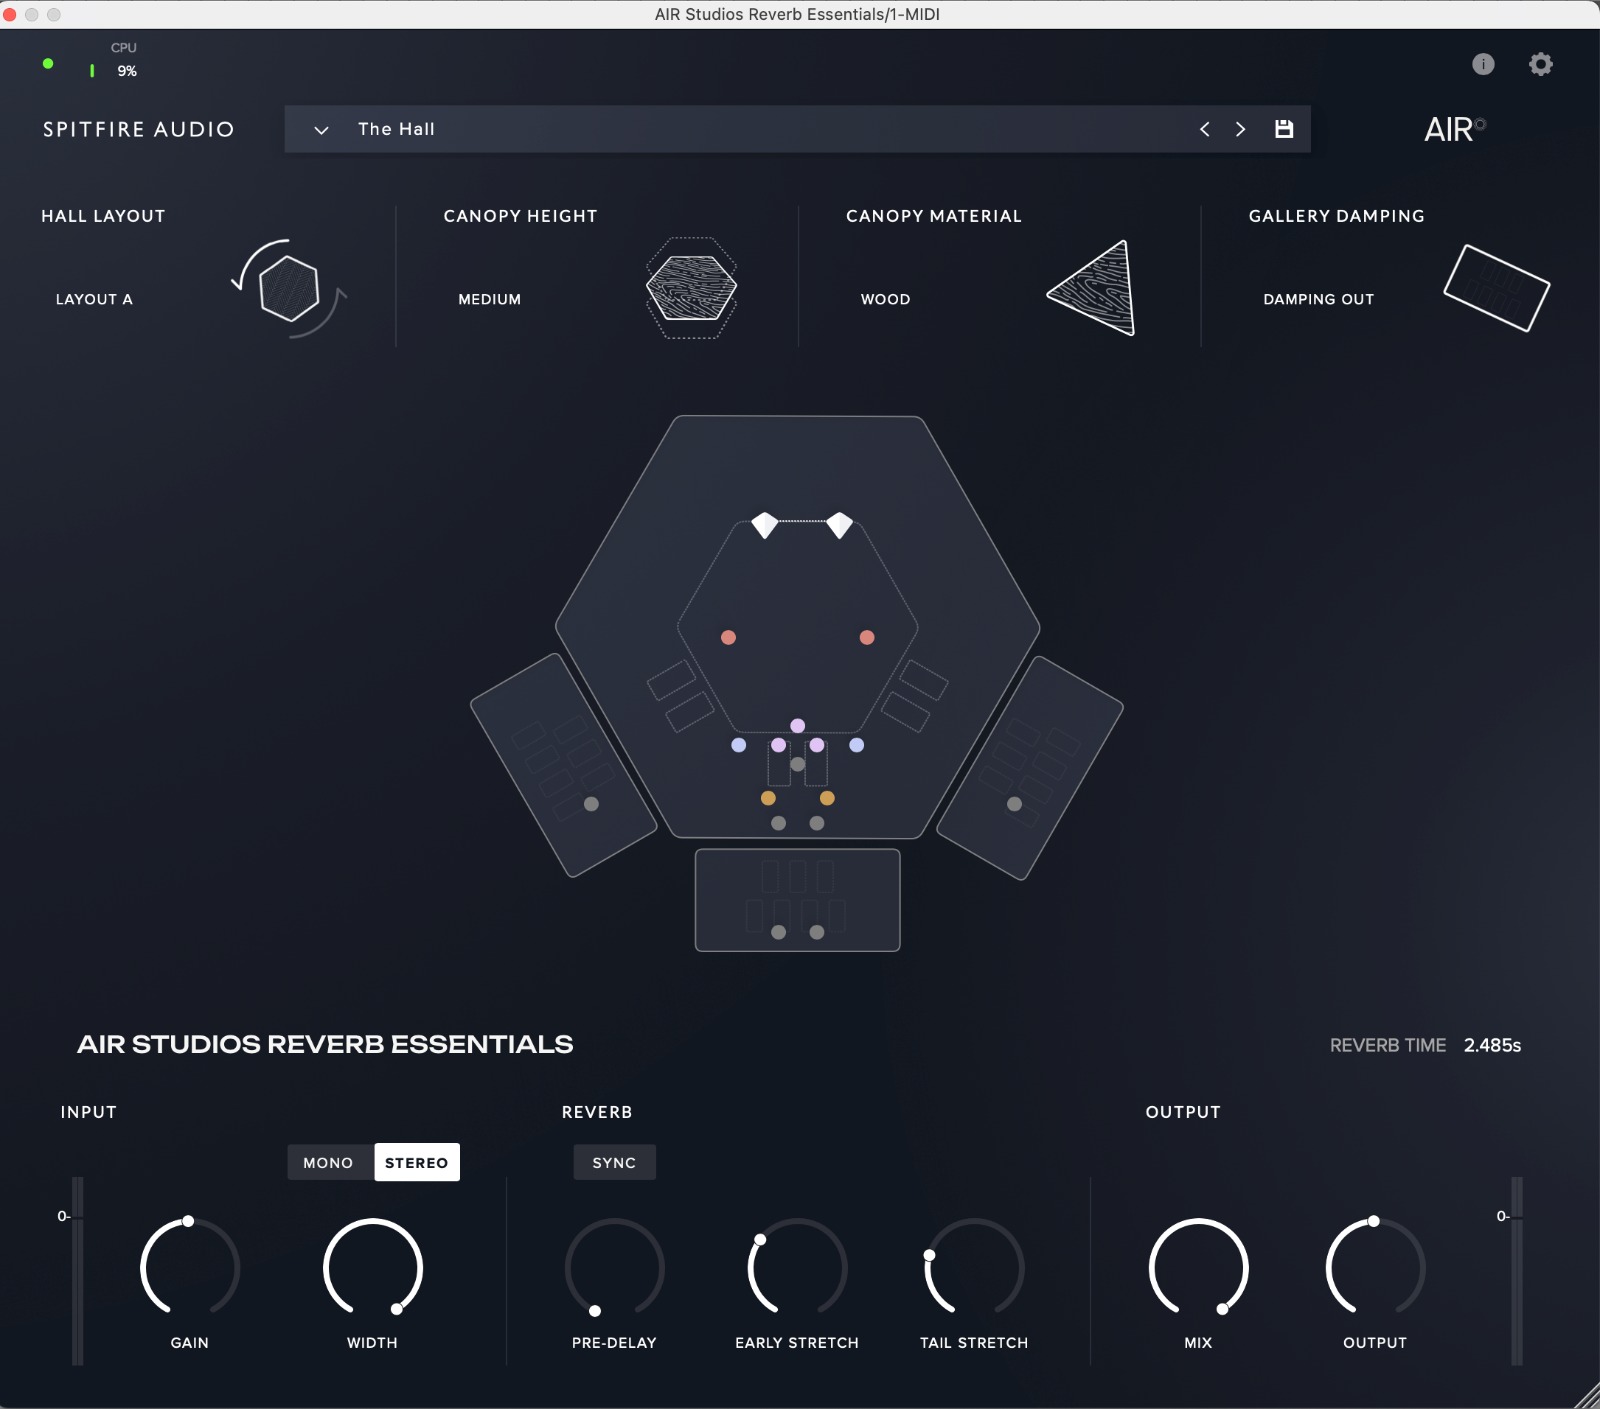
Task: Toggle the reverb Sync button
Action: tap(614, 1162)
